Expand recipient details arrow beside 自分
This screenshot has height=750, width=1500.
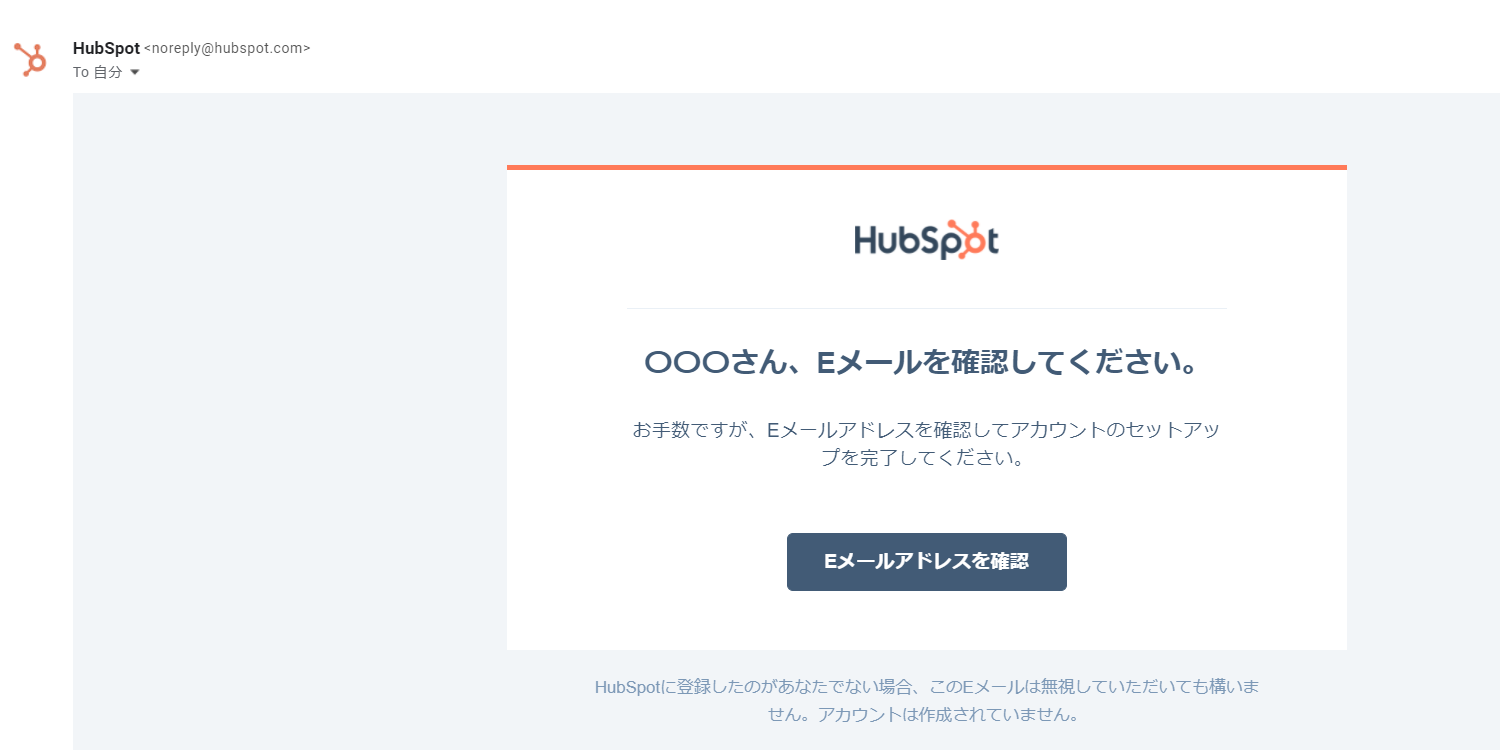pos(135,72)
